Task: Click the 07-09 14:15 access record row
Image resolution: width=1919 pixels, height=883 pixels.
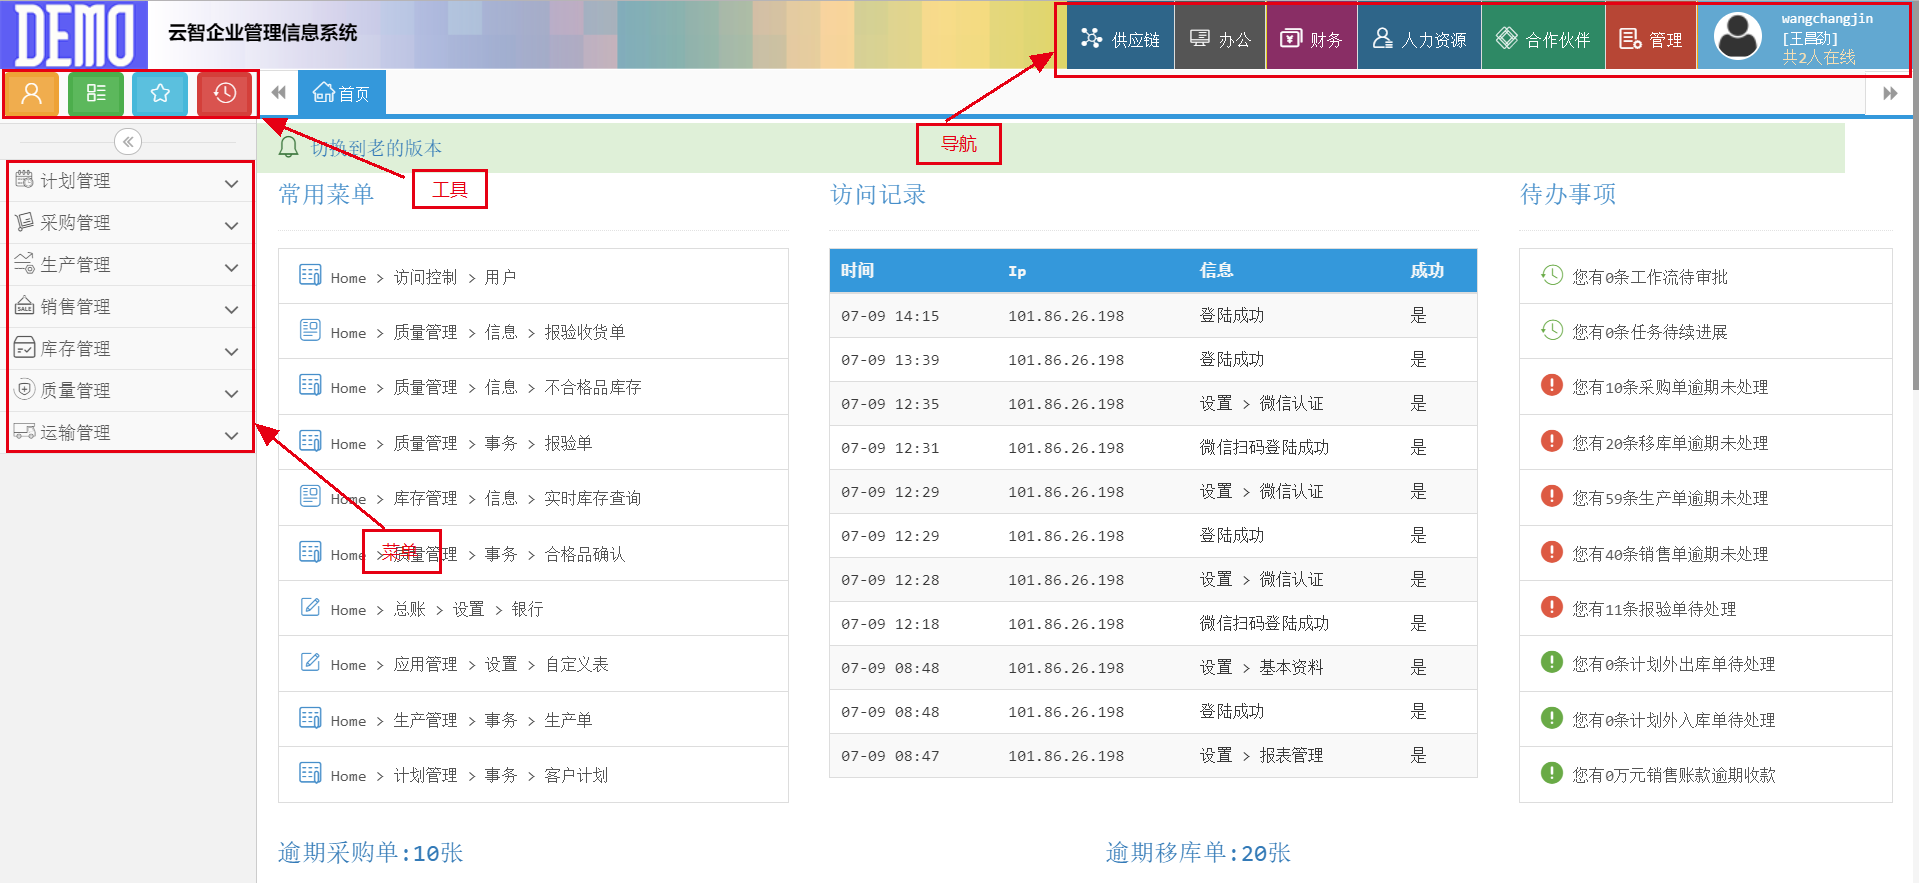Action: coord(1153,315)
